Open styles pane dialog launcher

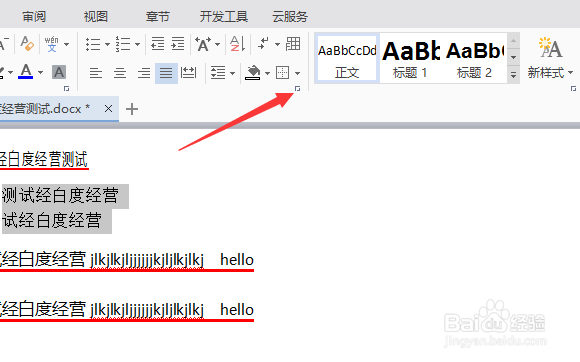pos(573,89)
